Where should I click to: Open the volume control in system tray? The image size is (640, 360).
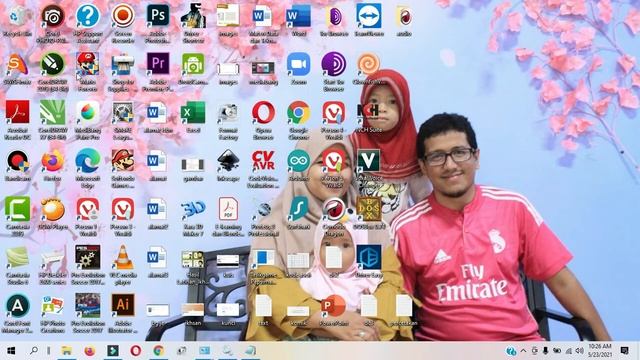[x=579, y=351]
